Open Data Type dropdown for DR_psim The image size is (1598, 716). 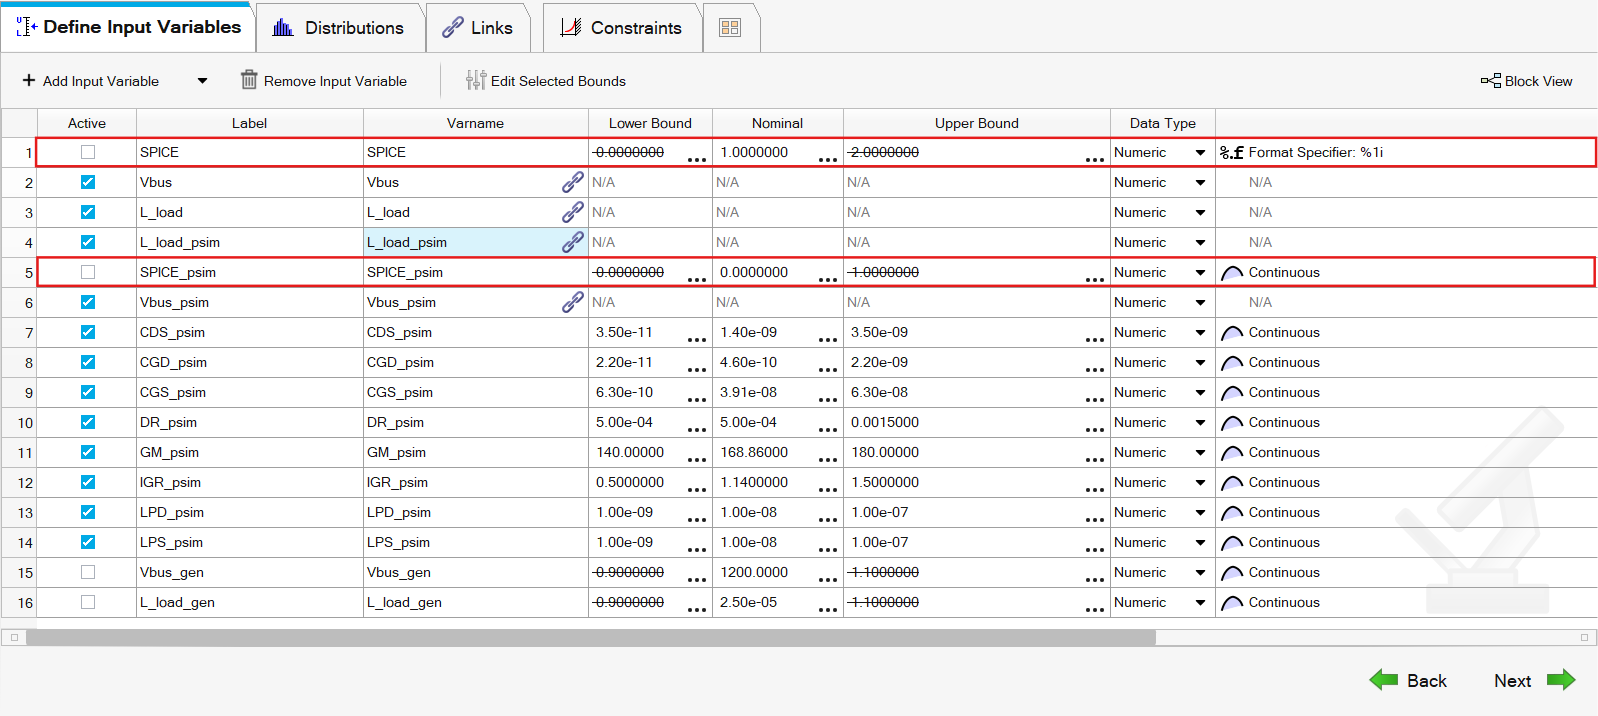1200,423
